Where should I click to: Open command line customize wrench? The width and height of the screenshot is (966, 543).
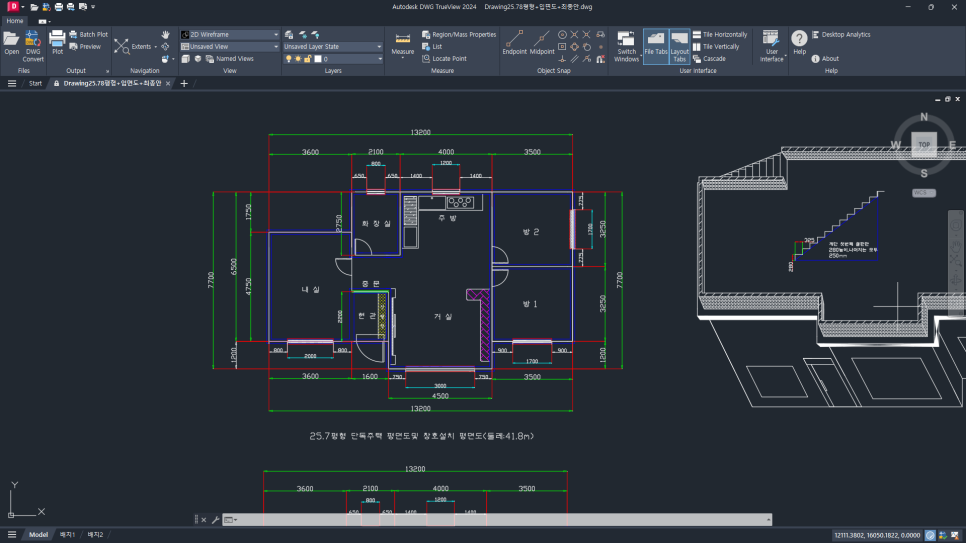[215, 520]
